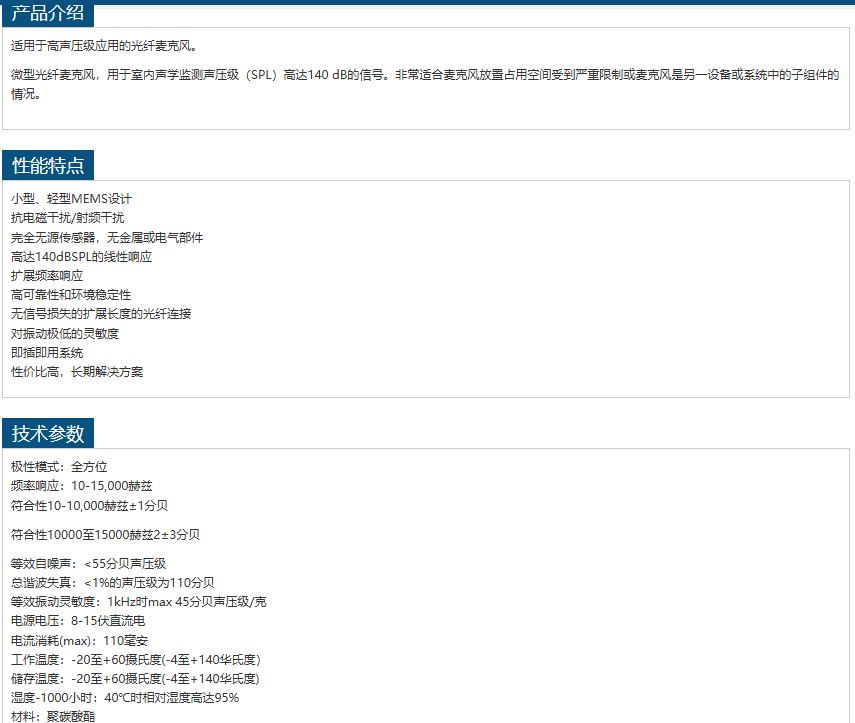This screenshot has height=723, width=855.
Task: Click the paragraph starting with 微型光纤麦克风
Action: [425, 75]
